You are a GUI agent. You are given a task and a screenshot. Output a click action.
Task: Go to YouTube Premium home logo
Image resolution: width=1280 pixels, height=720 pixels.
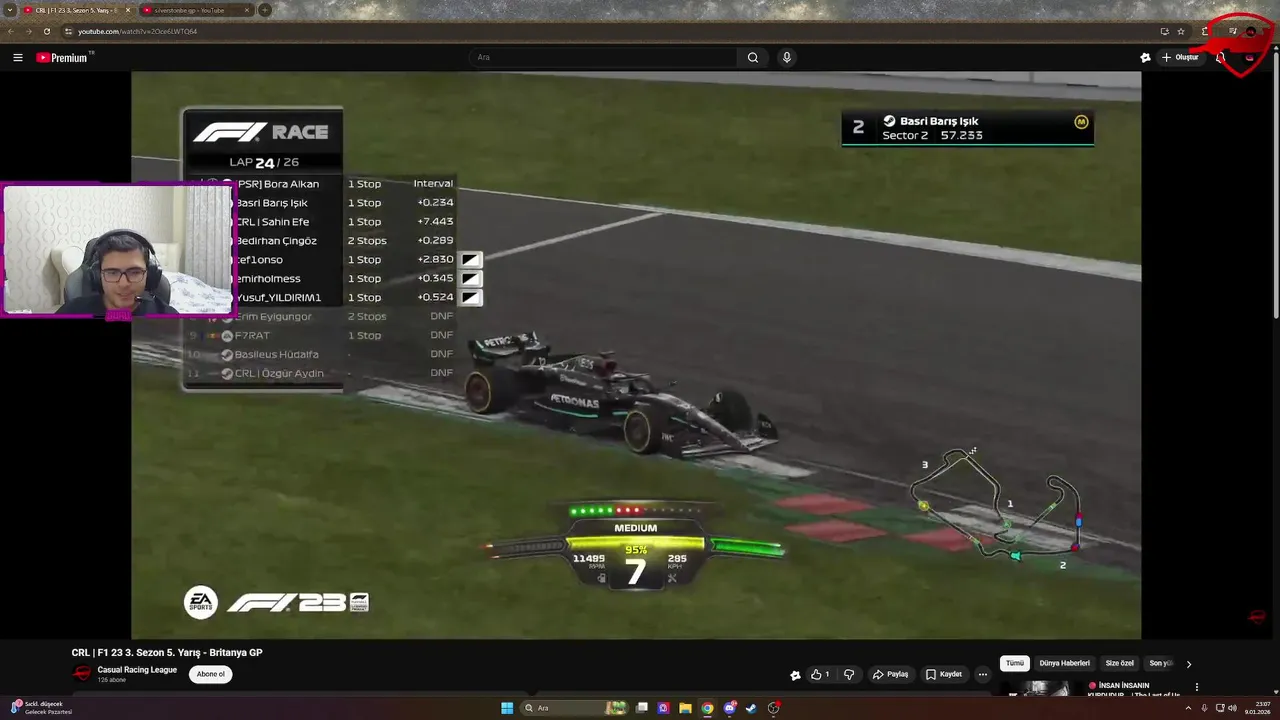tap(63, 57)
